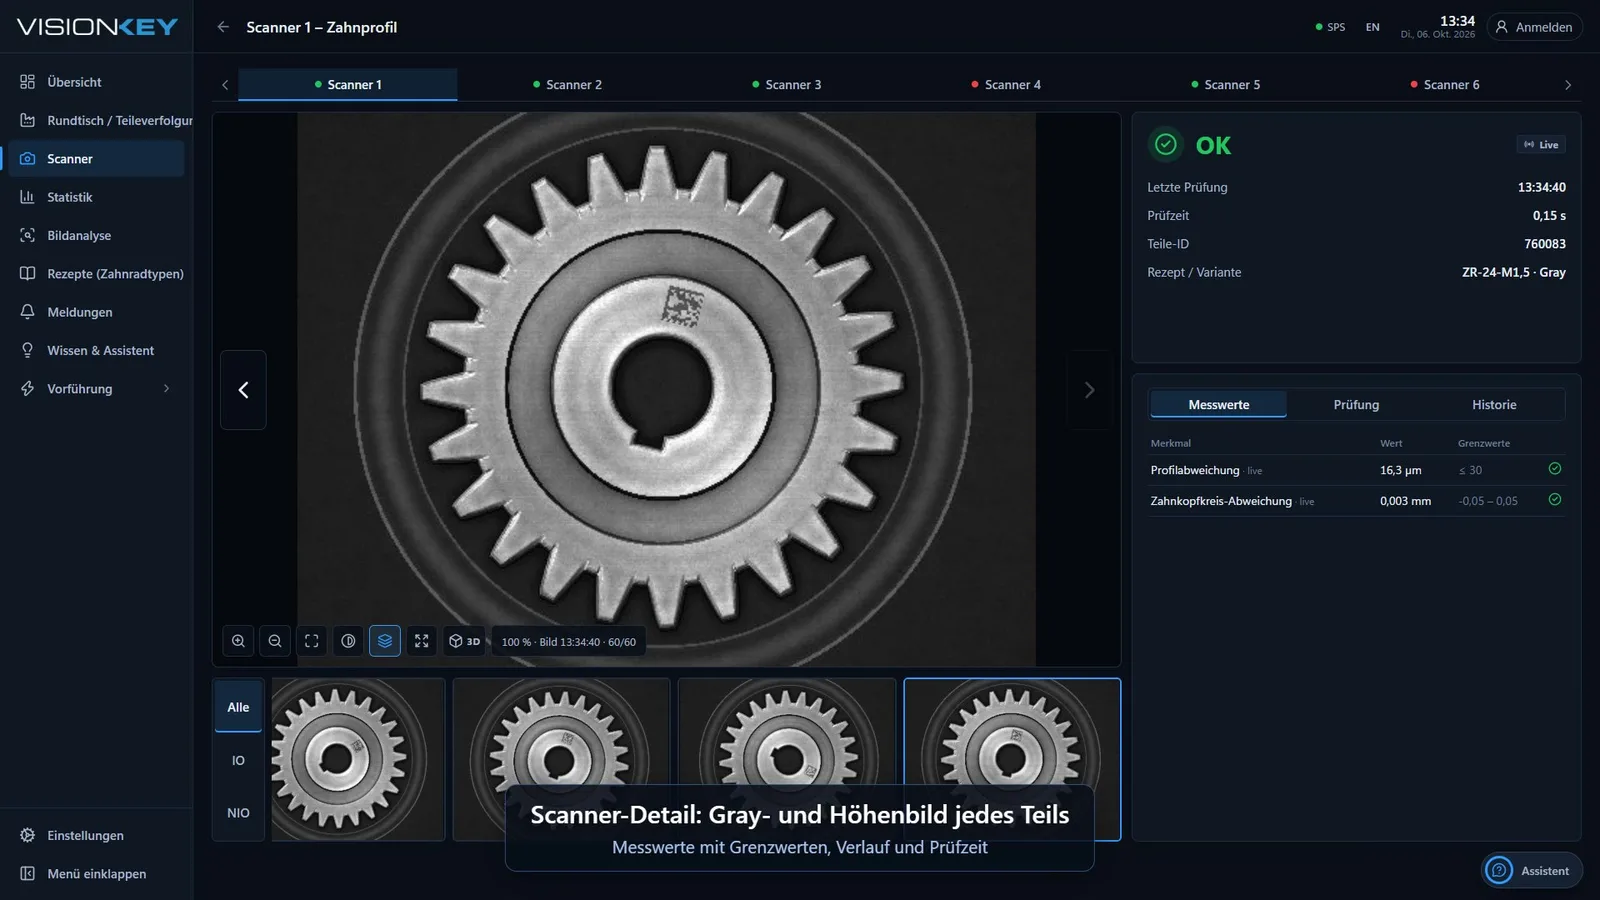Select the first gear thumbnail
This screenshot has height=900, width=1600.
tap(358, 759)
